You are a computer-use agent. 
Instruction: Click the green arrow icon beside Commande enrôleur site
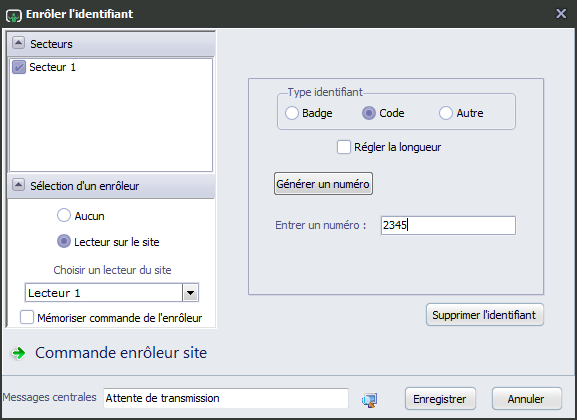pos(18,353)
